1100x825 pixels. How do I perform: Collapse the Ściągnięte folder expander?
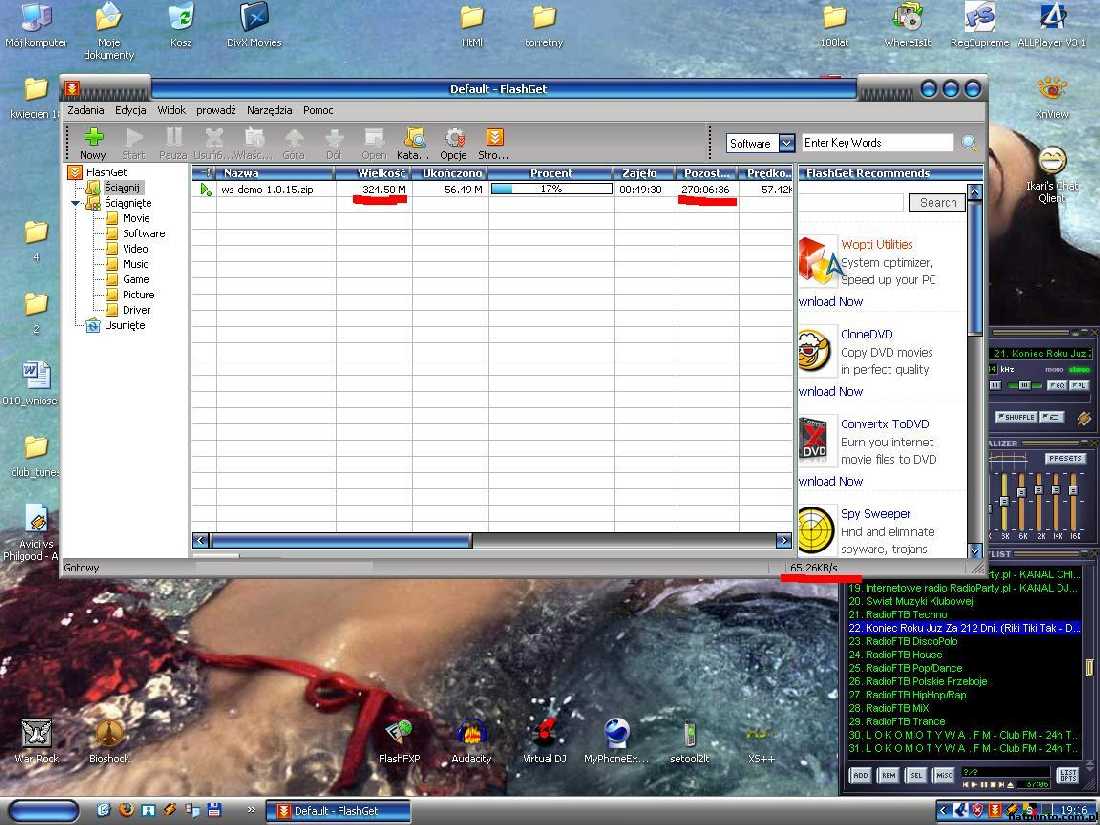point(76,203)
